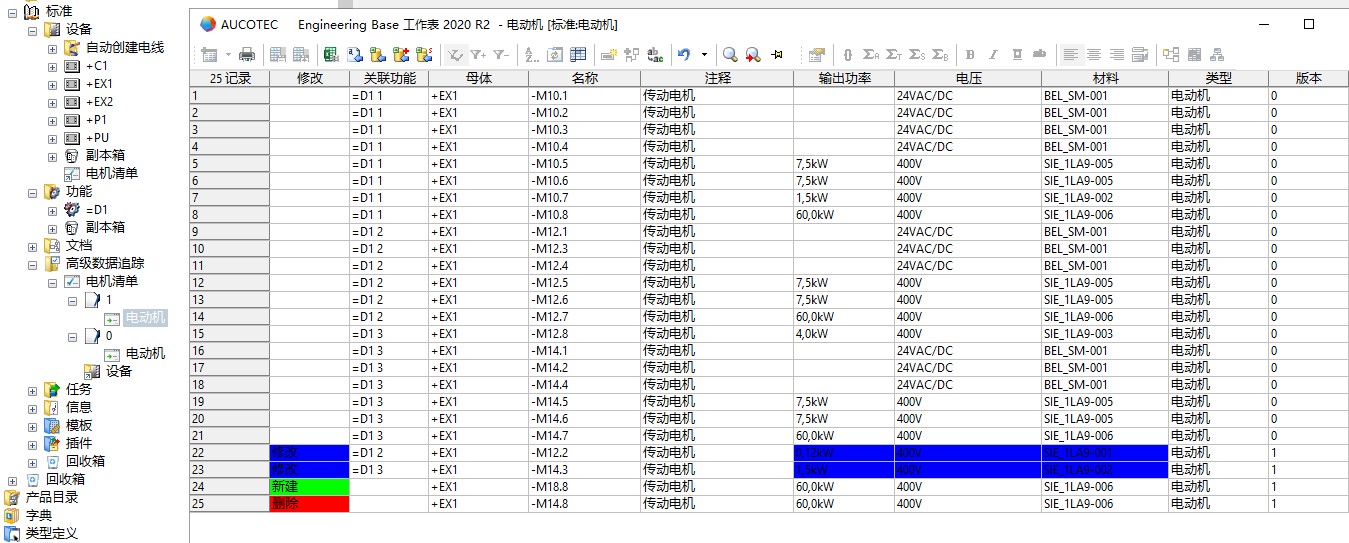
Task: Select the 字典 tree item
Action: click(x=39, y=515)
